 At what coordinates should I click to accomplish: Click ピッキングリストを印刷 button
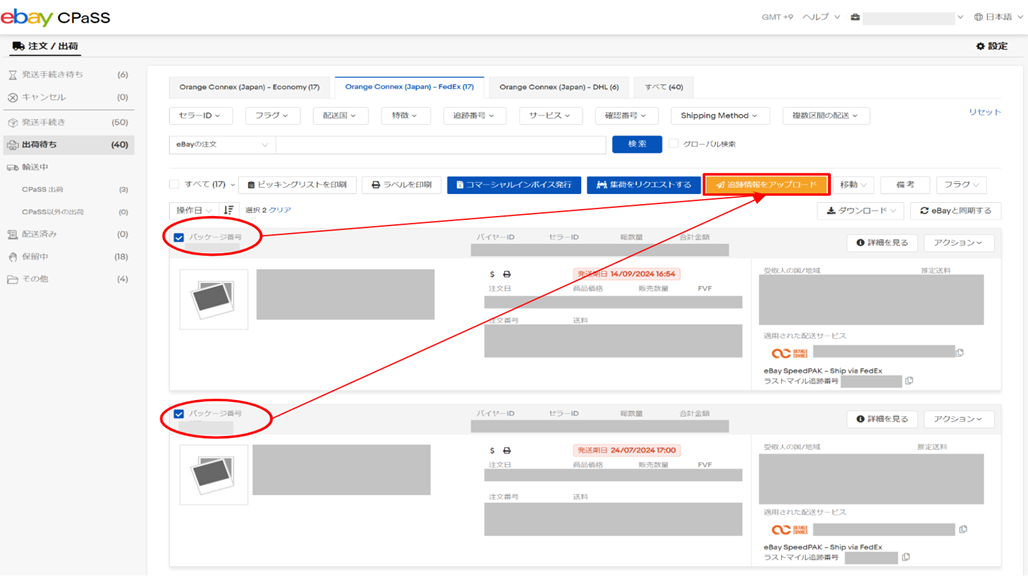click(x=298, y=185)
